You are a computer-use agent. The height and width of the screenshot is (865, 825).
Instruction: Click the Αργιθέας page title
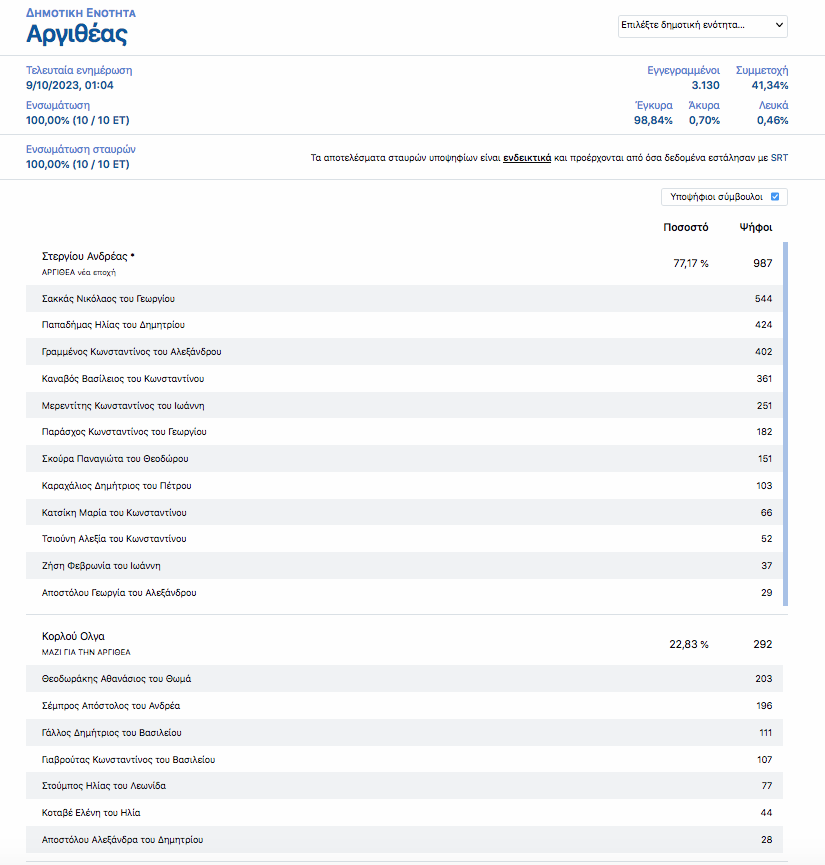77,35
